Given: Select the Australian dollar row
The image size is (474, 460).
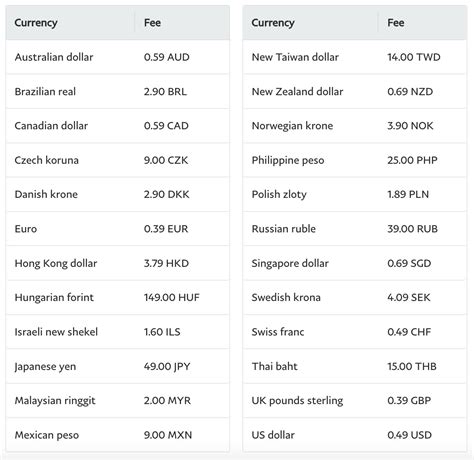Looking at the screenshot, I should (118, 57).
